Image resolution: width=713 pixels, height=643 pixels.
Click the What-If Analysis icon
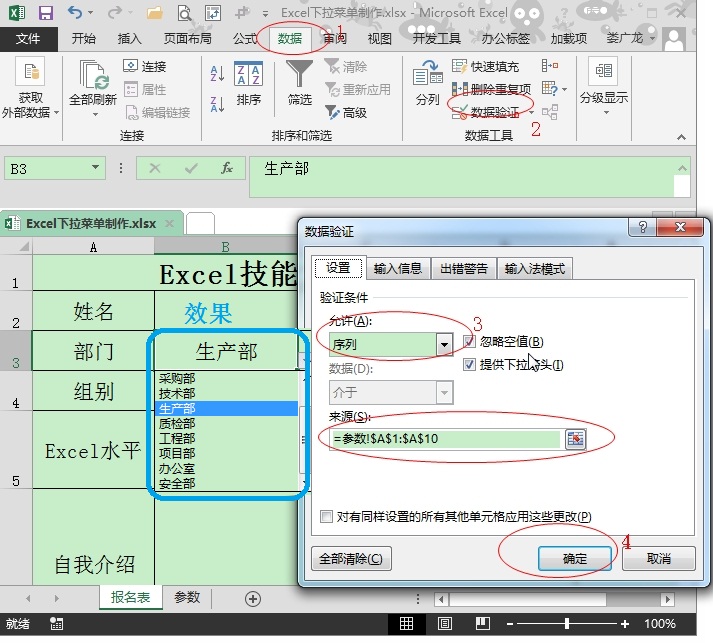coord(550,89)
